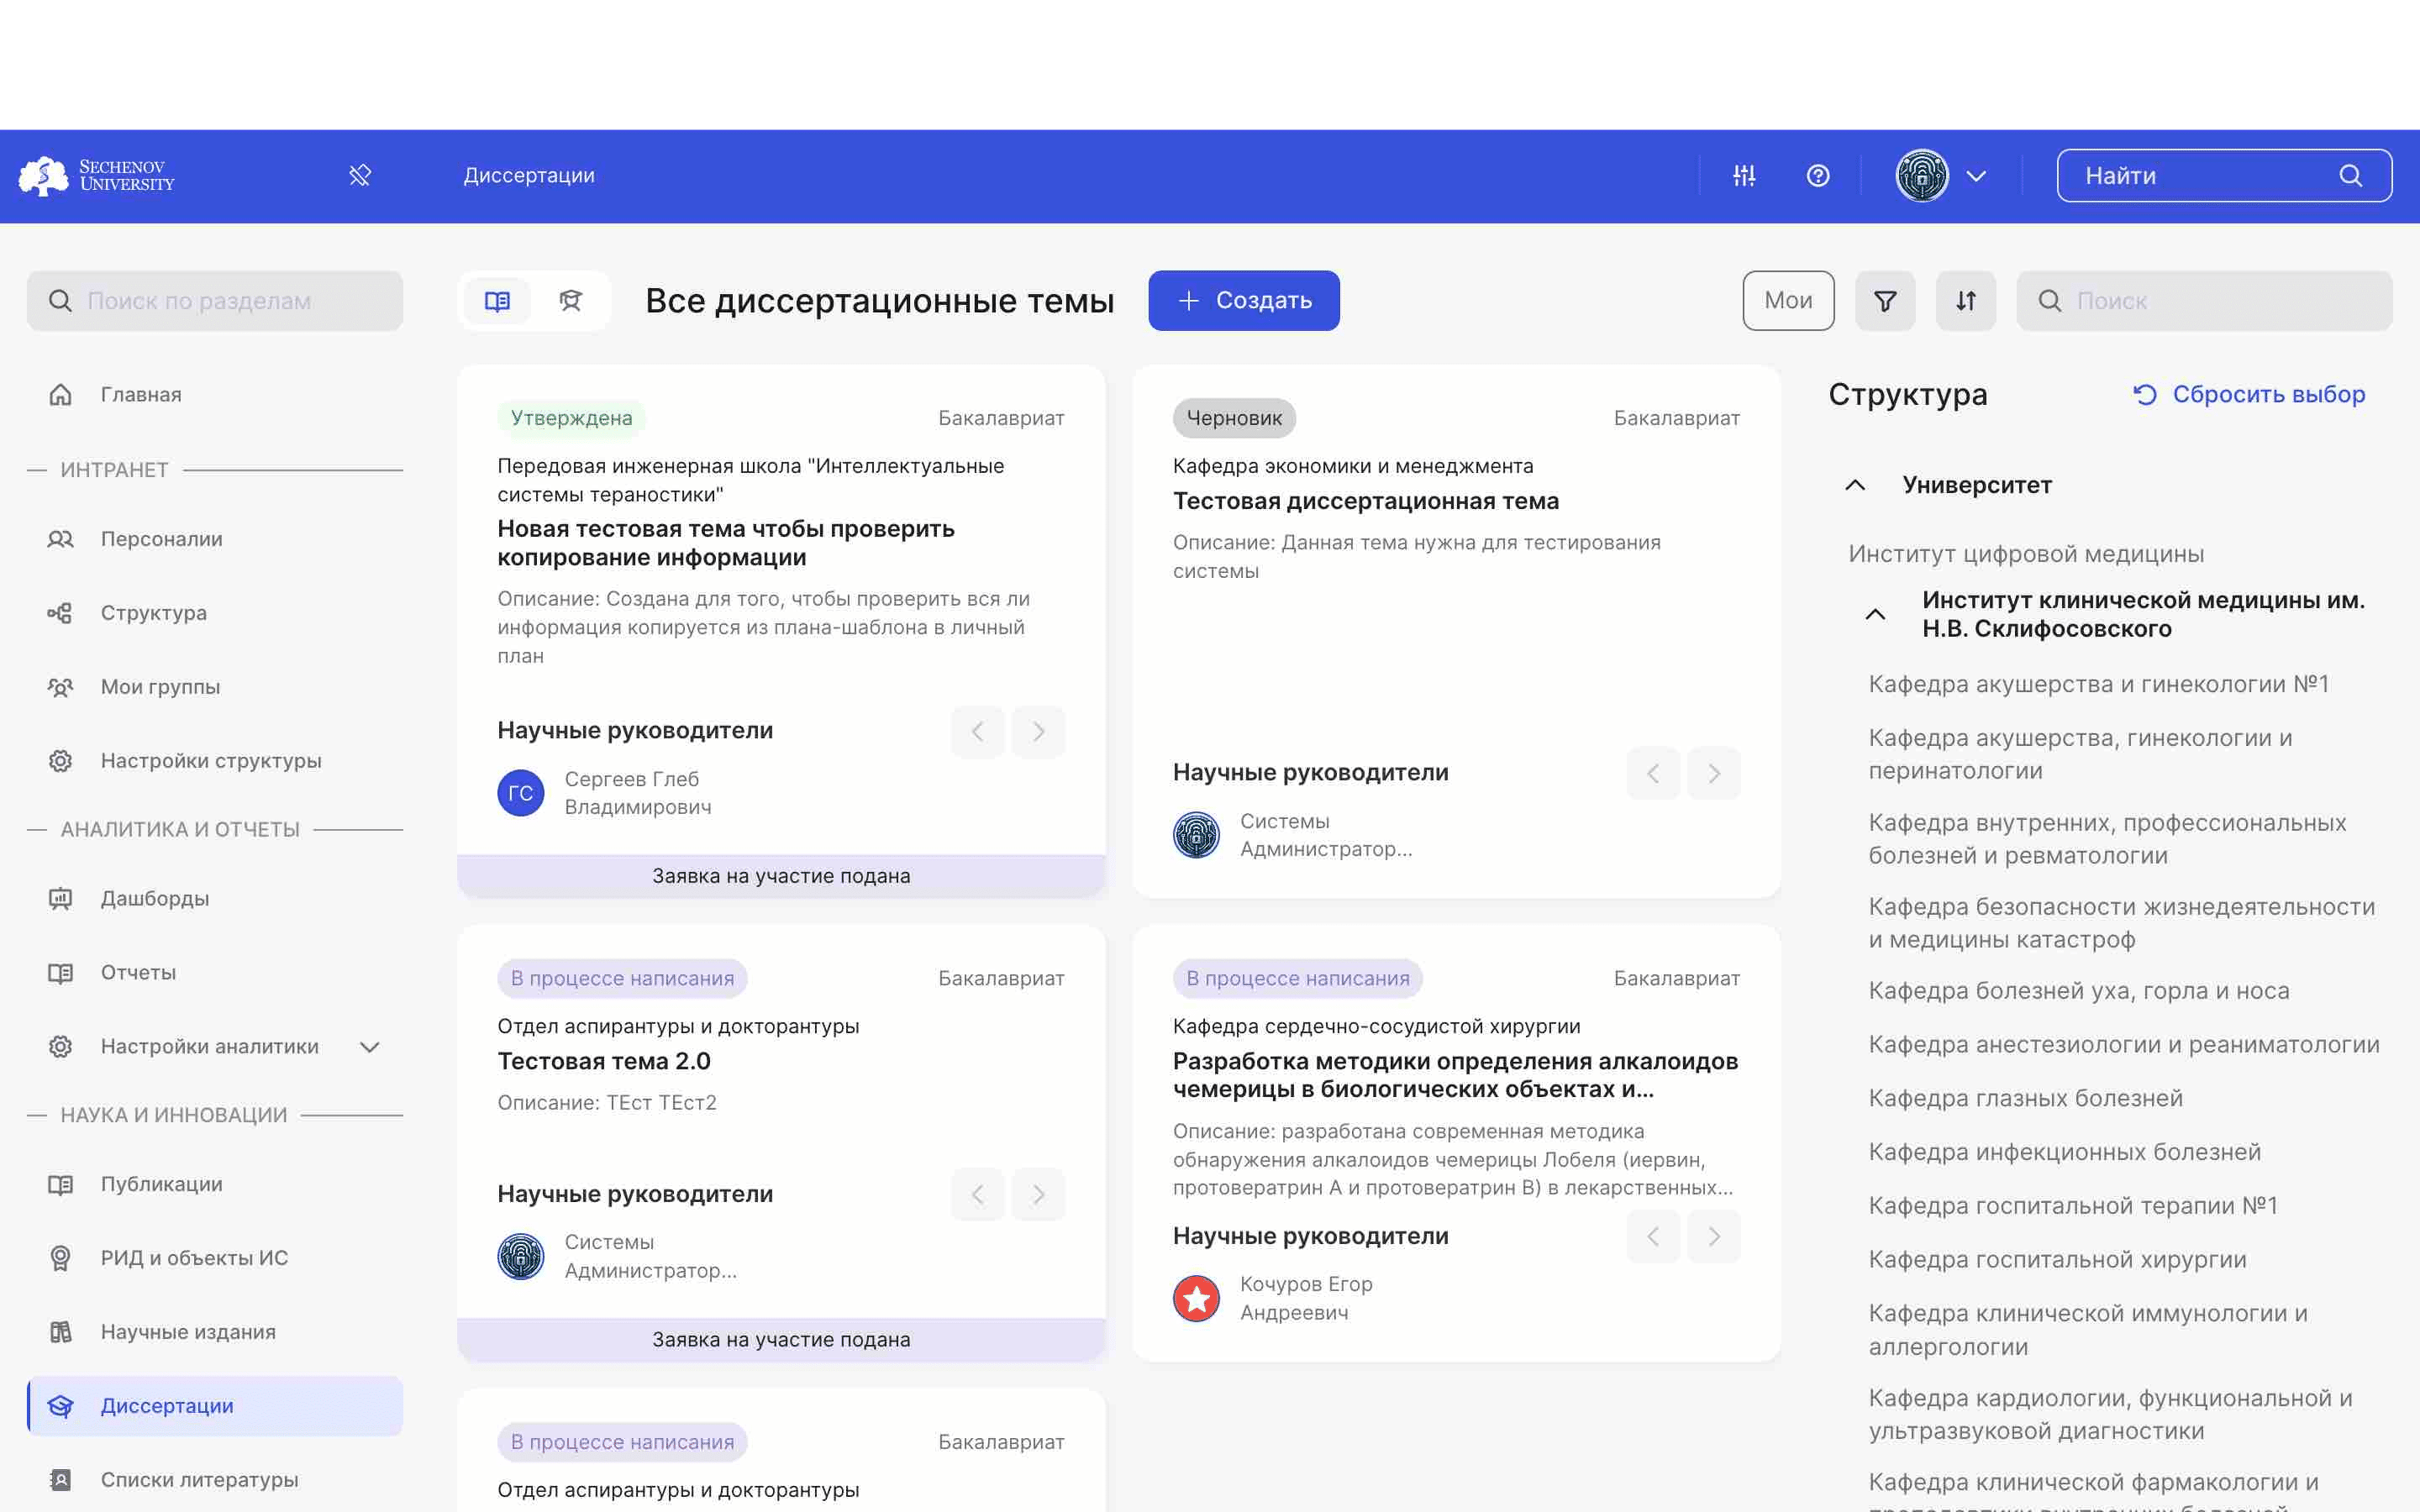2420x1512 pixels.
Task: Open topic Тестовая тема 2.0
Action: 604,1061
